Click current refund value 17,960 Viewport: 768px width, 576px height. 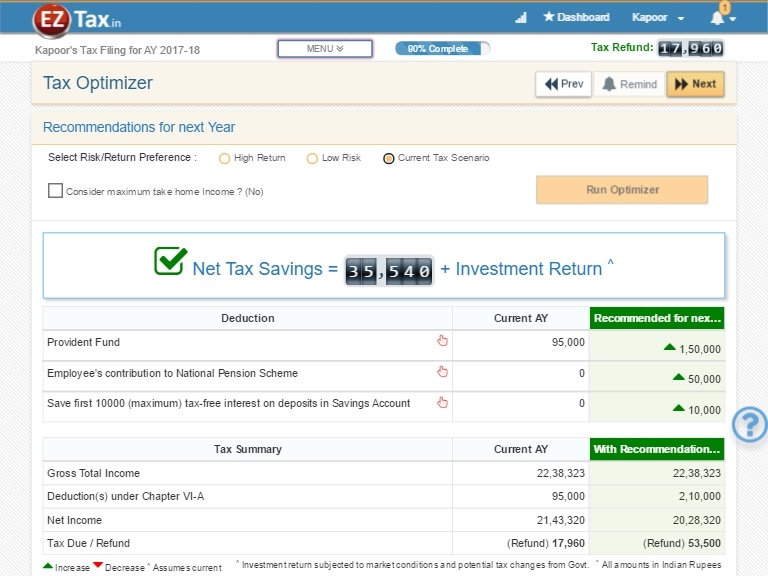click(568, 543)
